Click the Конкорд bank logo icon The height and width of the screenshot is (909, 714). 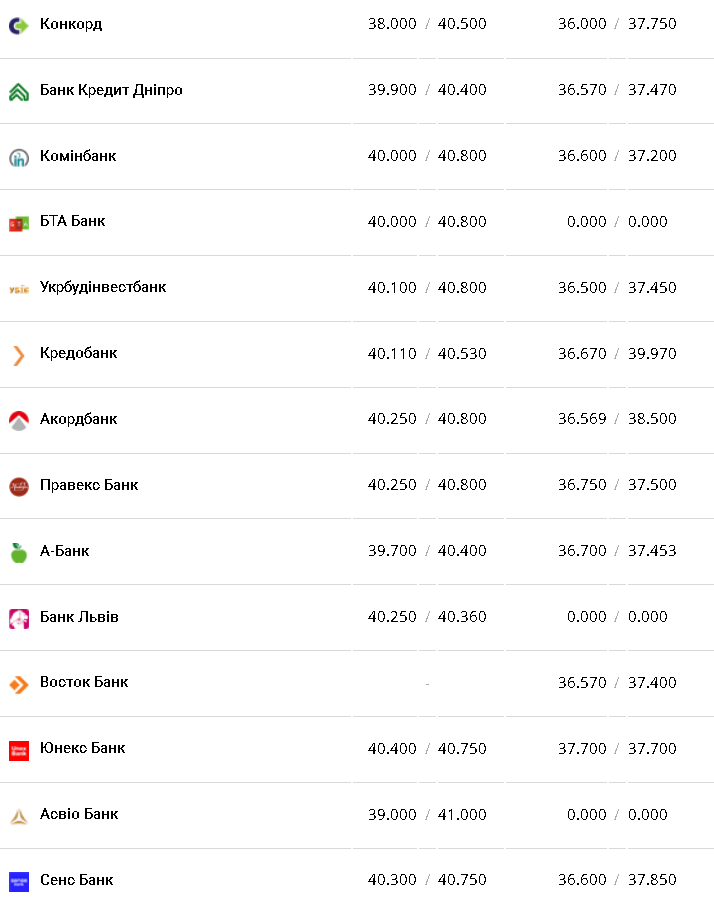coord(18,25)
